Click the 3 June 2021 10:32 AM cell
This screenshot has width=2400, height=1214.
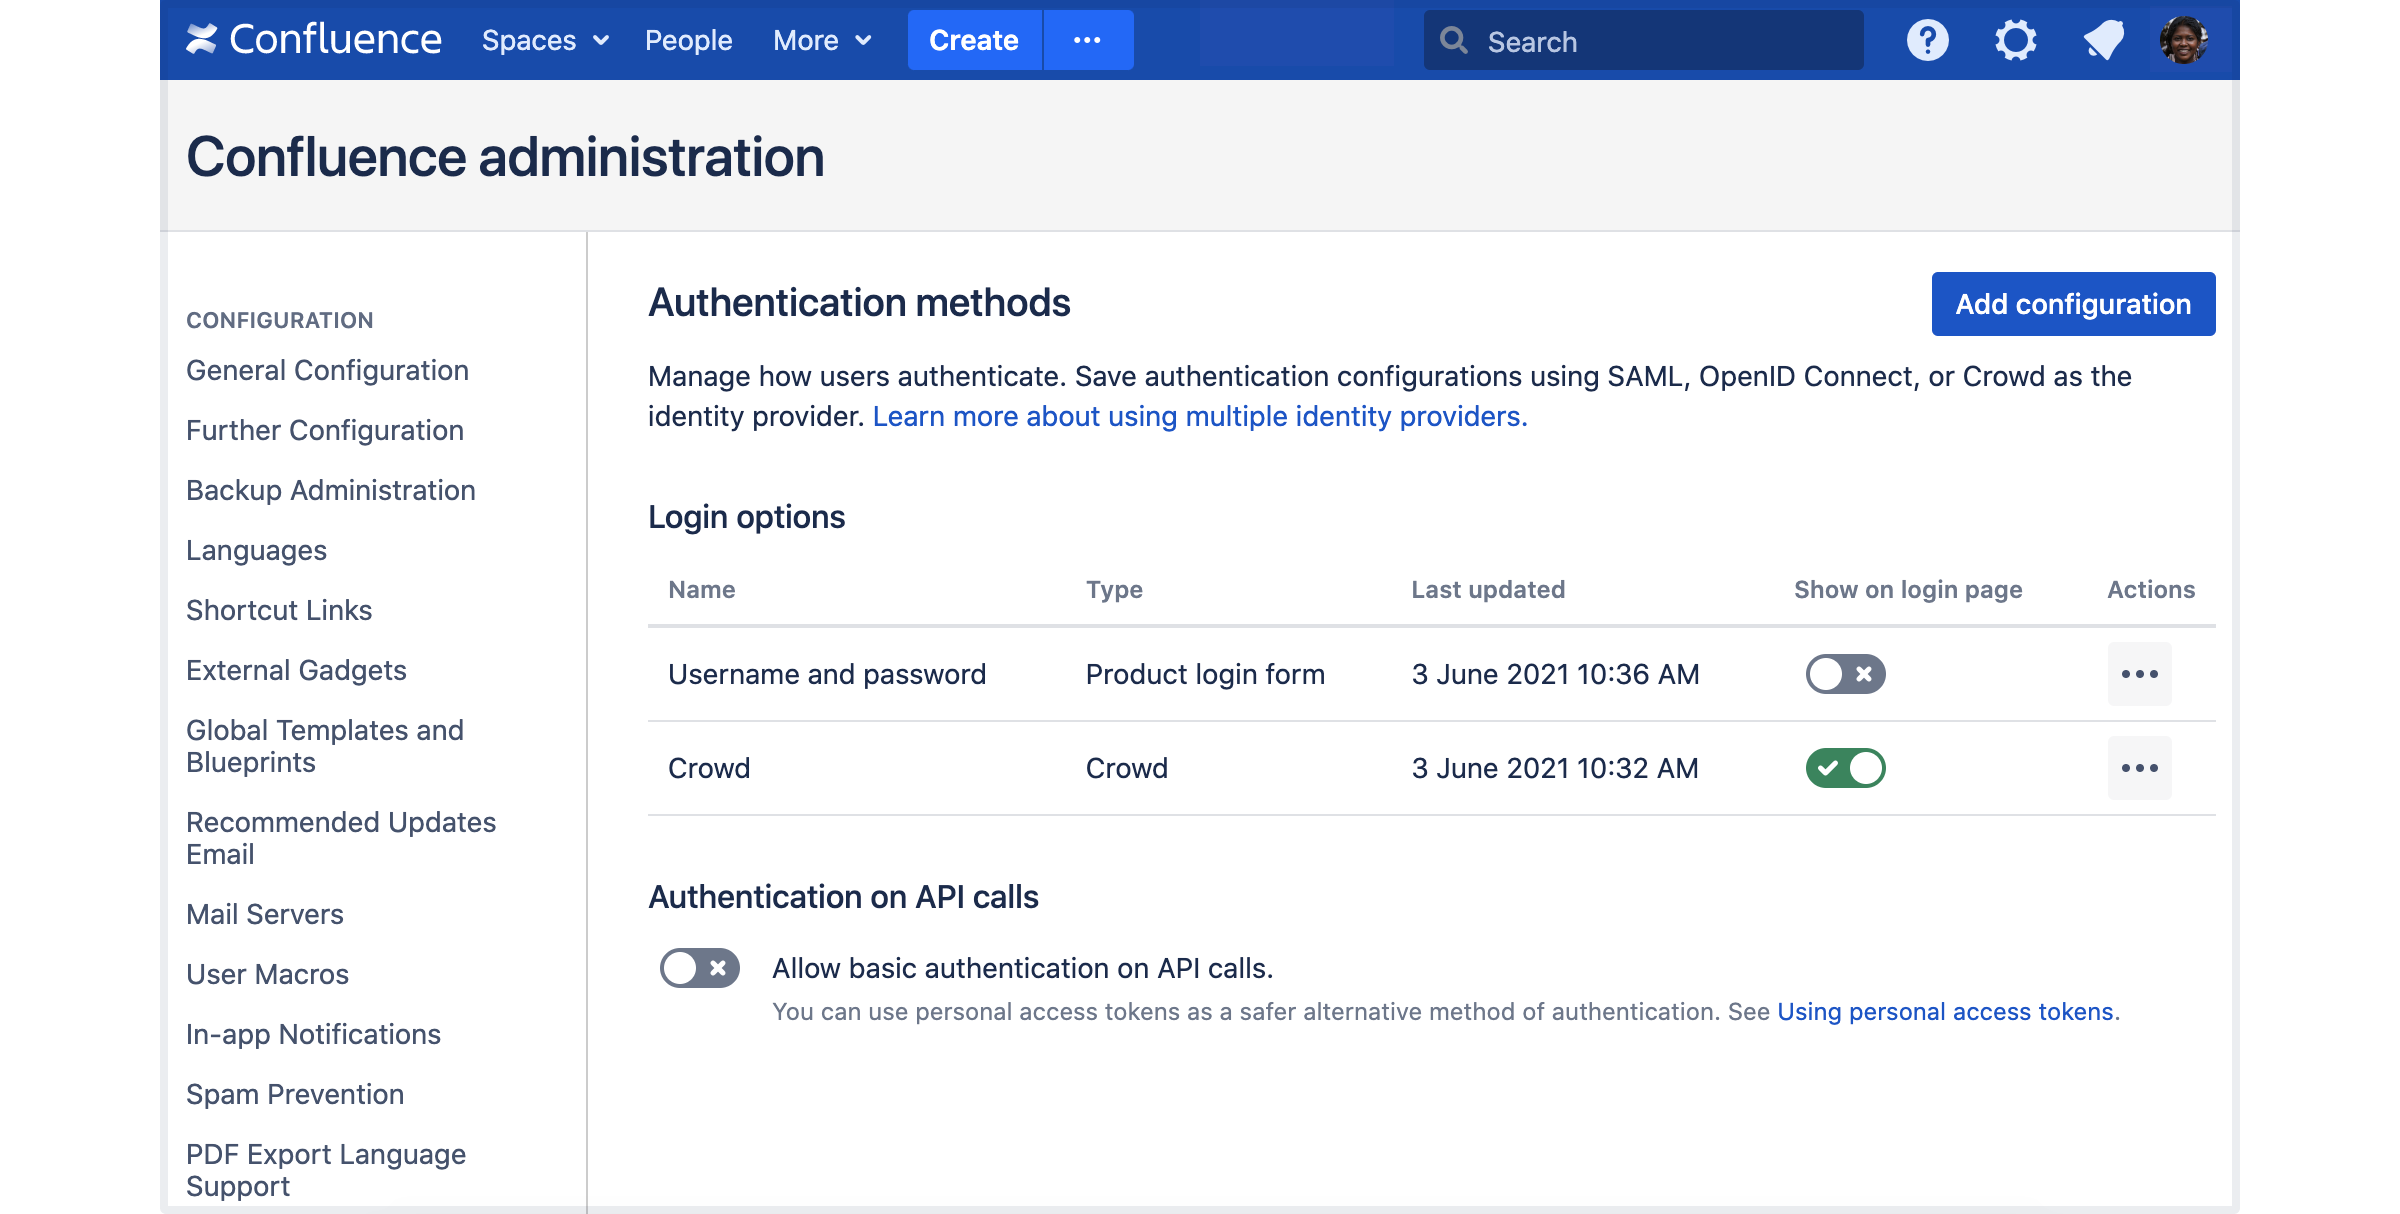(1555, 768)
